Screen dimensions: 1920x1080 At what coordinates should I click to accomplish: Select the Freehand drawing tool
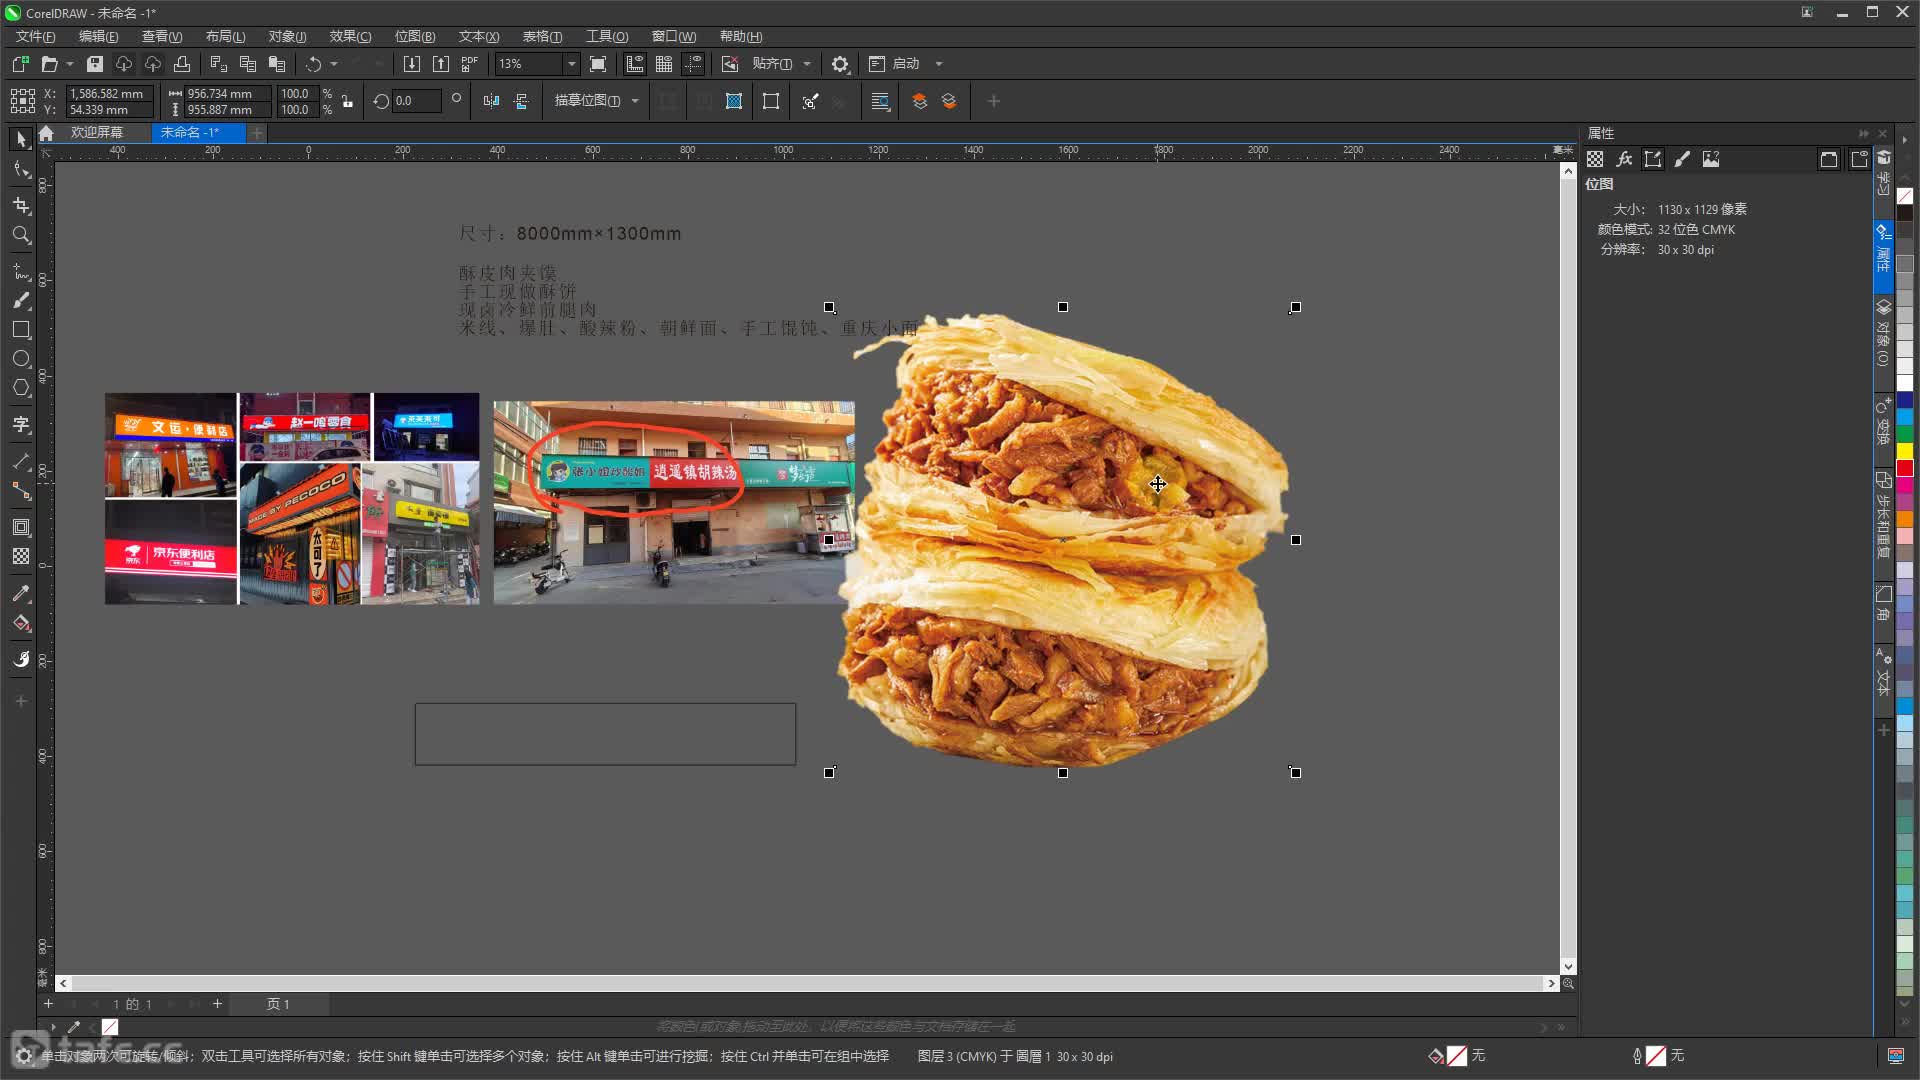[x=21, y=271]
